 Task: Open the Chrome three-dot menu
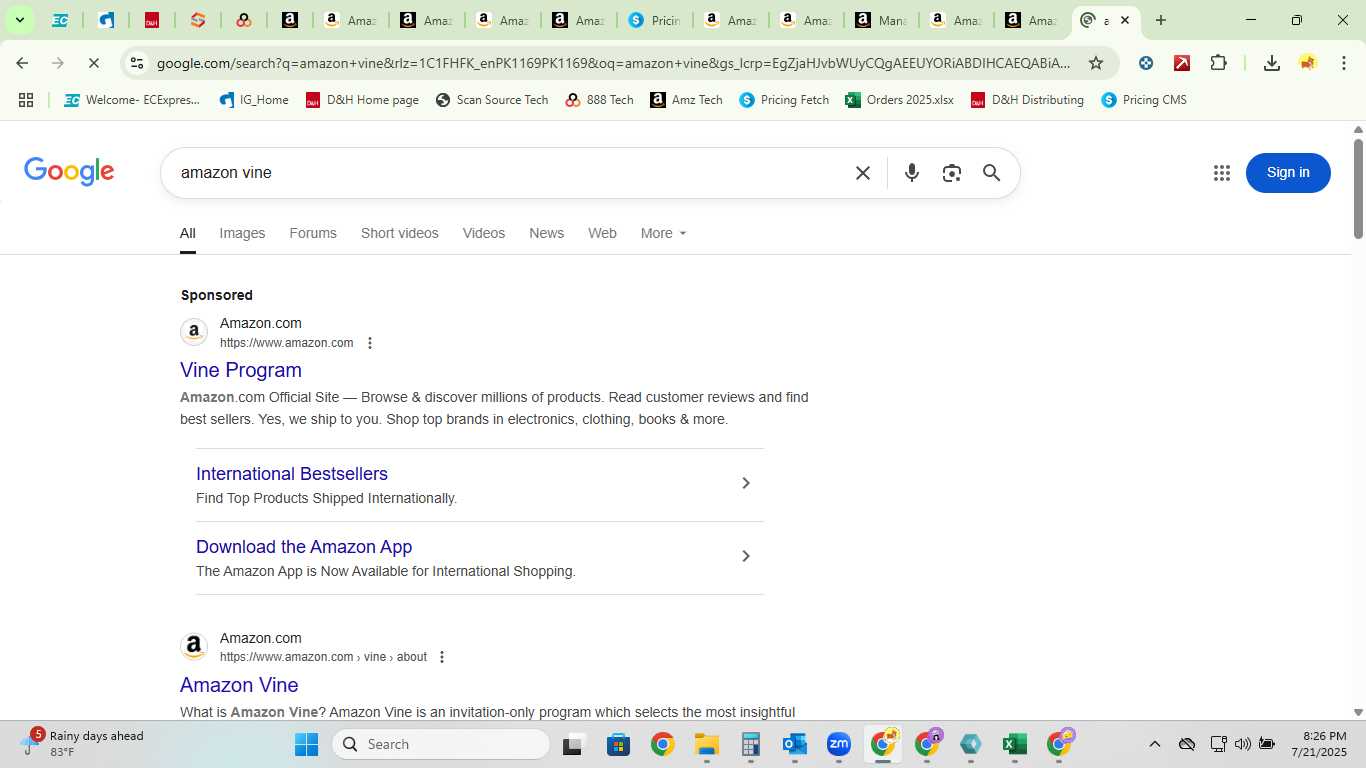coord(1343,63)
